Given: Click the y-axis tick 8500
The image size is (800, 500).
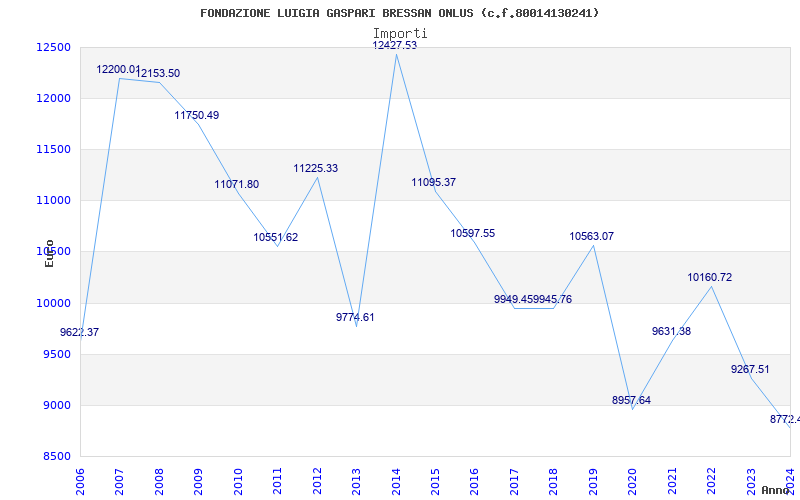Looking at the screenshot, I should [x=57, y=457].
